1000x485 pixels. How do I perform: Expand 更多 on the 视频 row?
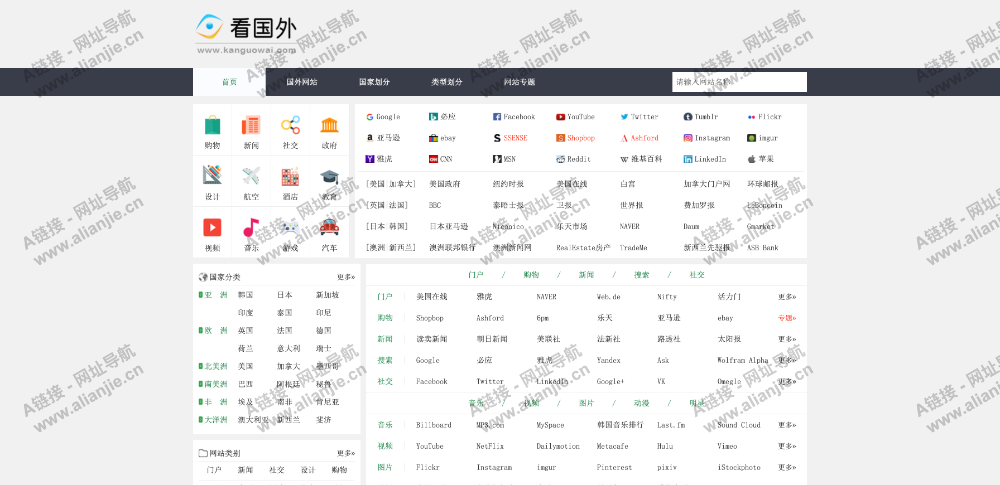point(787,446)
